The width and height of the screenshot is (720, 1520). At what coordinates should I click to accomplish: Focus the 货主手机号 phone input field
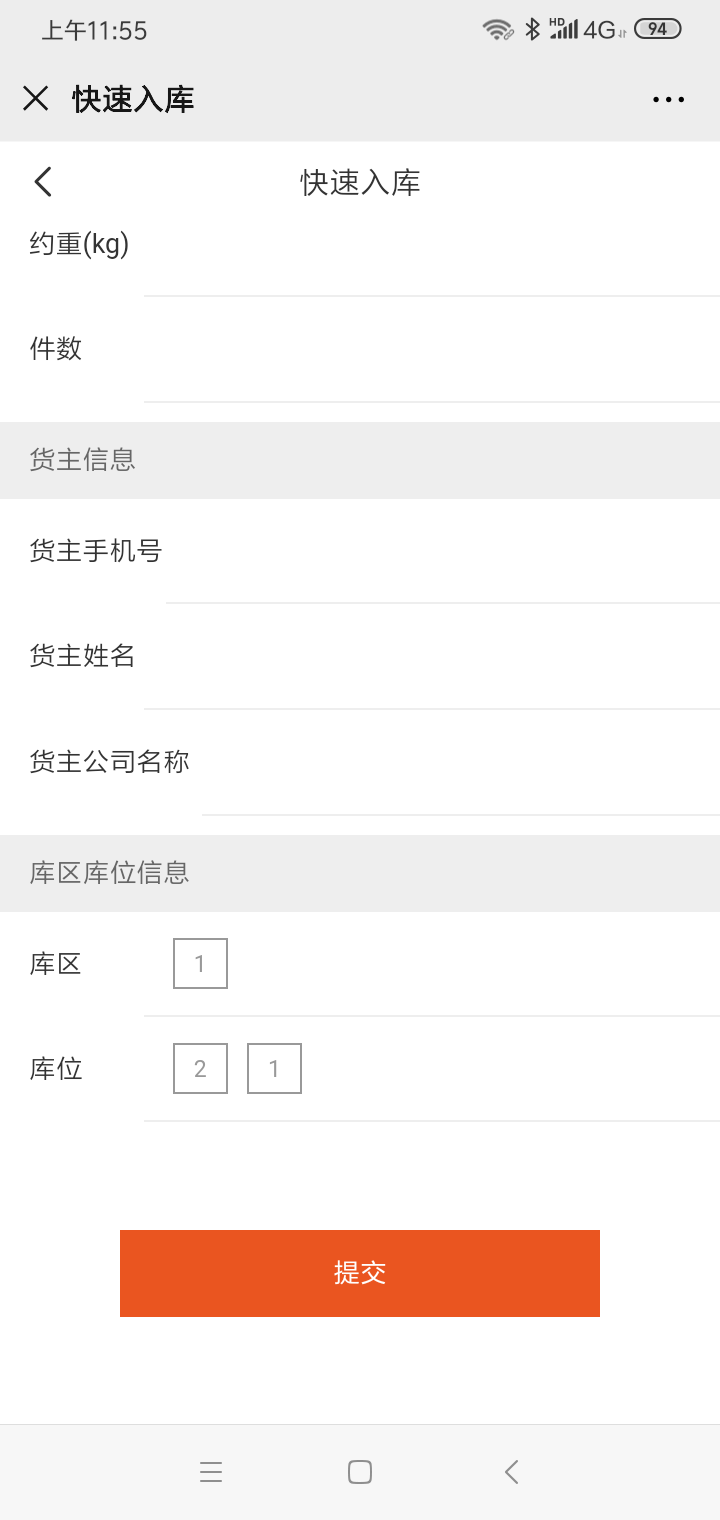pos(443,551)
